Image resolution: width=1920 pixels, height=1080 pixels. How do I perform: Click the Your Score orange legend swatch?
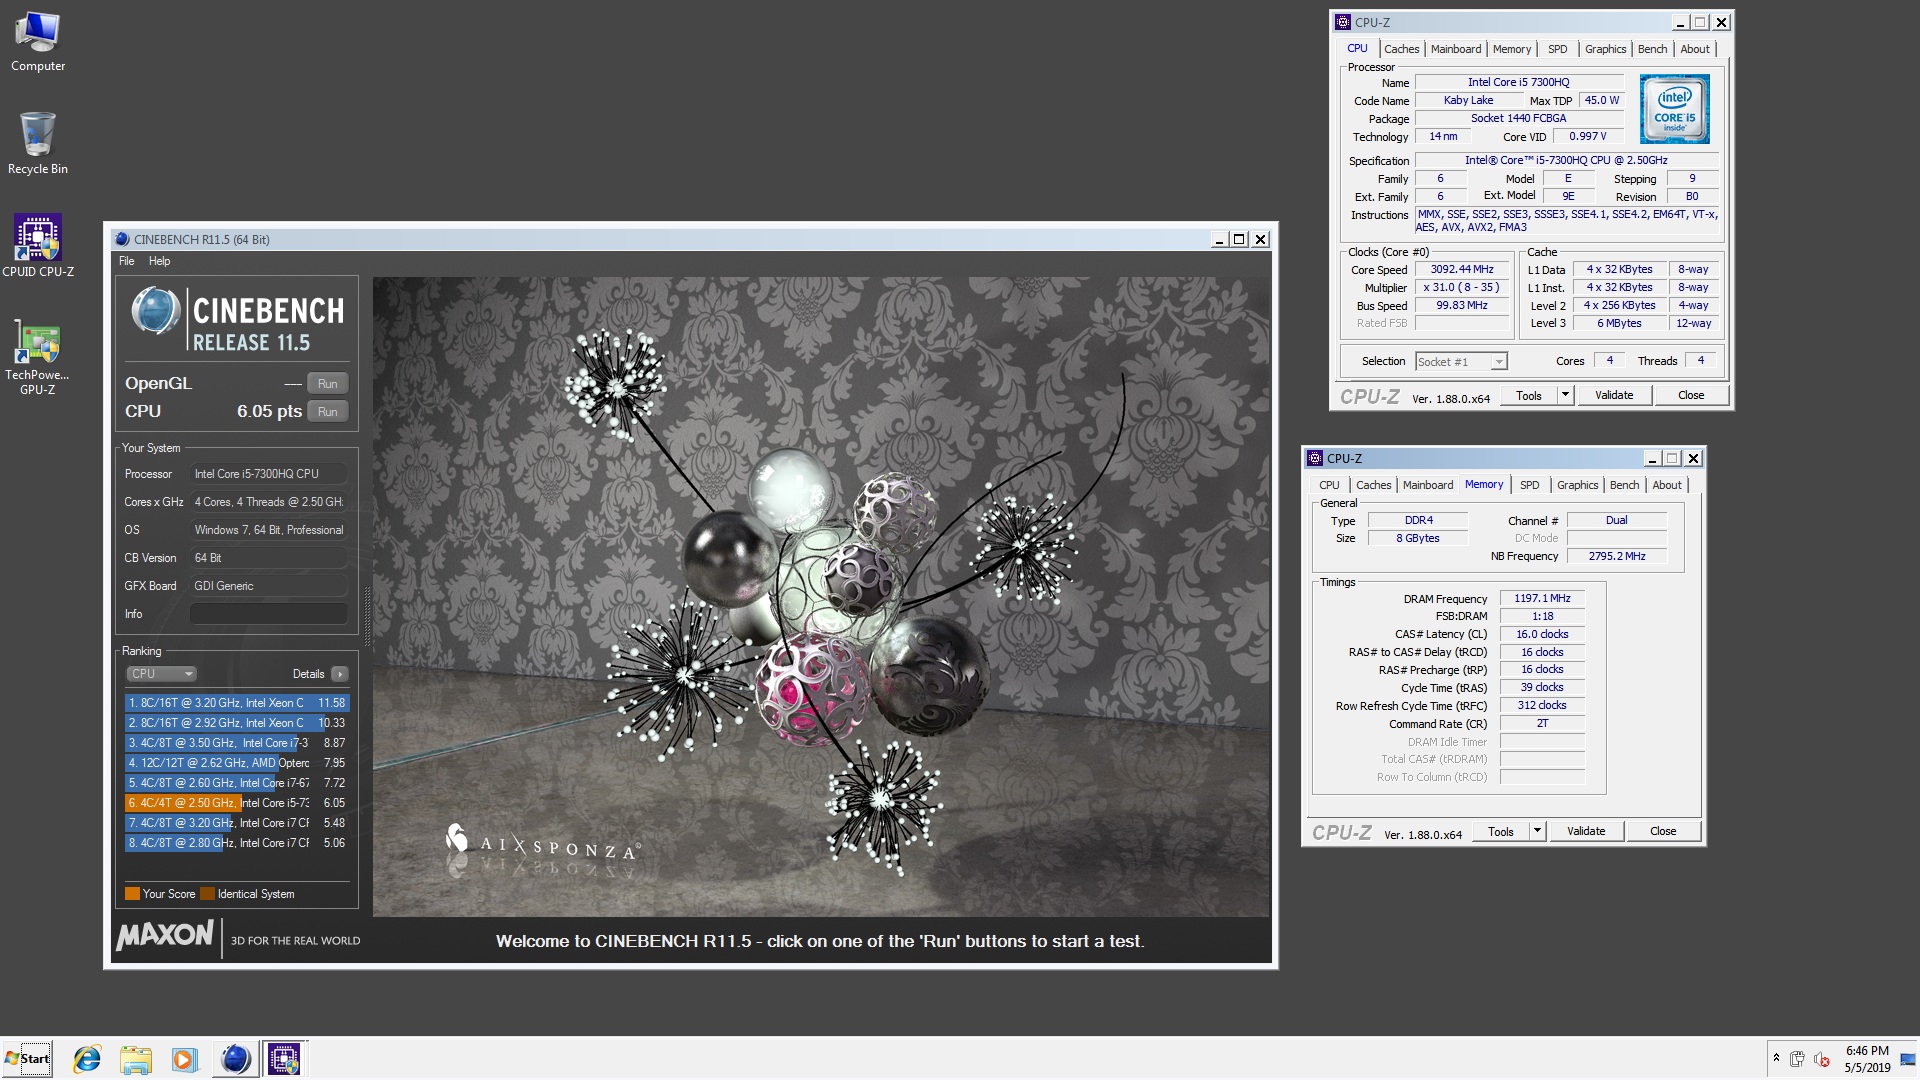[132, 894]
